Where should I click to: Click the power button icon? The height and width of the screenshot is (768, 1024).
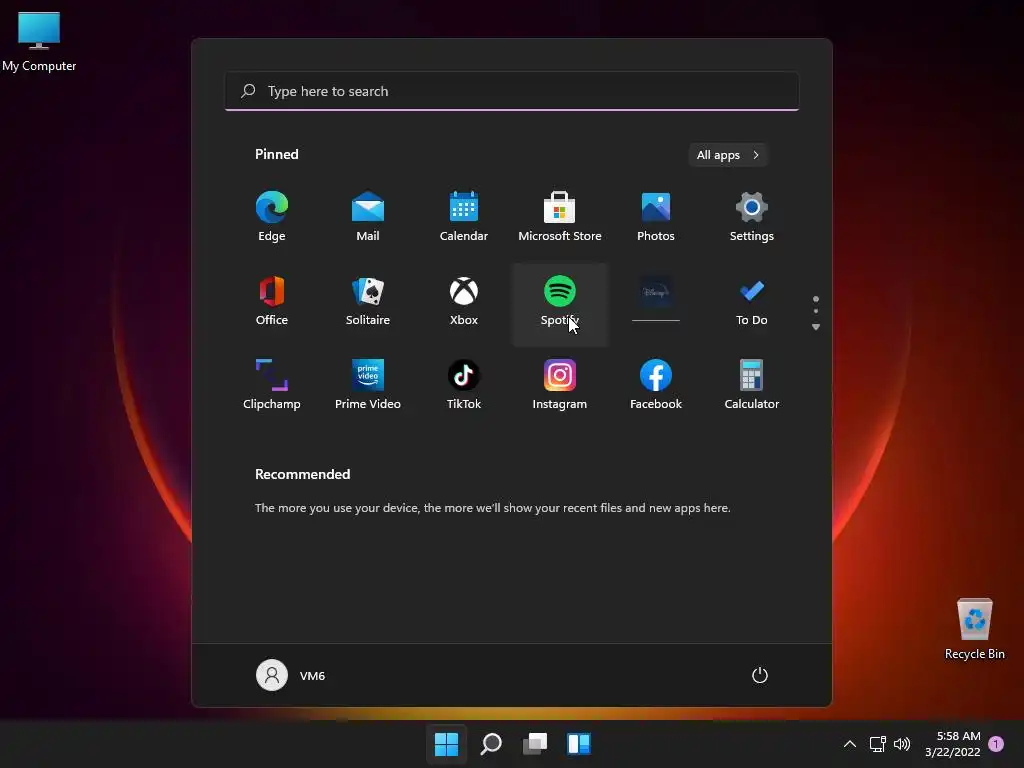[x=760, y=675]
